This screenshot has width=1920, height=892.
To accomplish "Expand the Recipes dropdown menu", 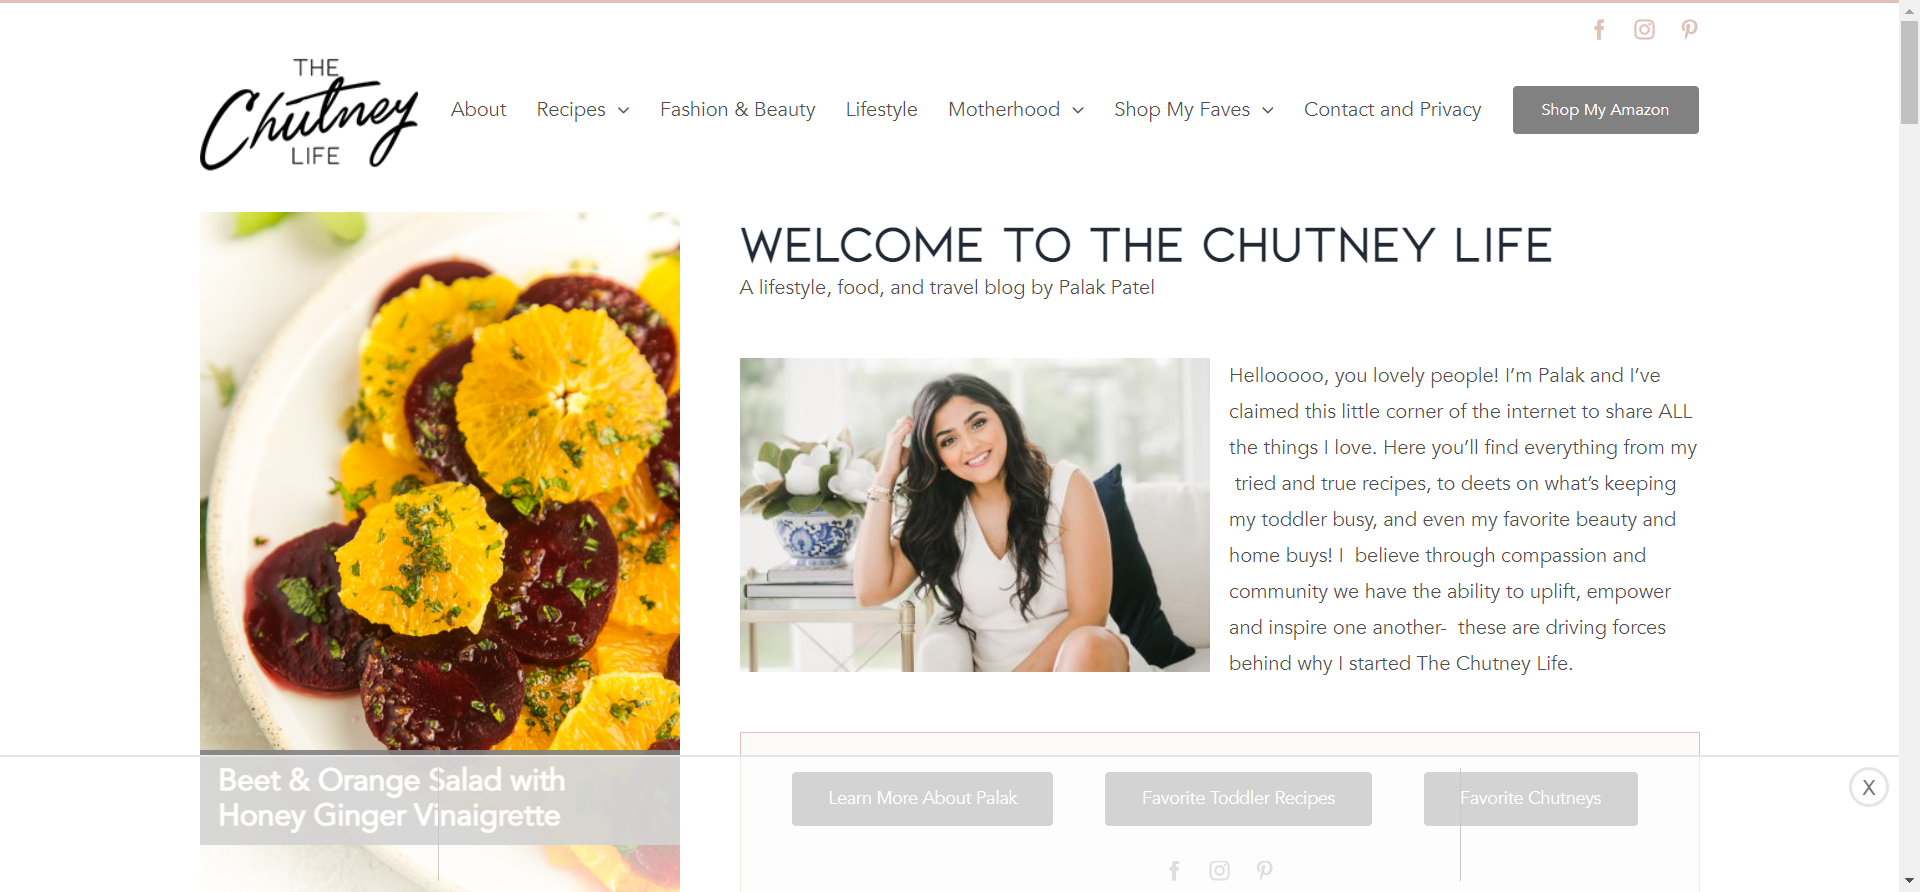I will [x=583, y=109].
